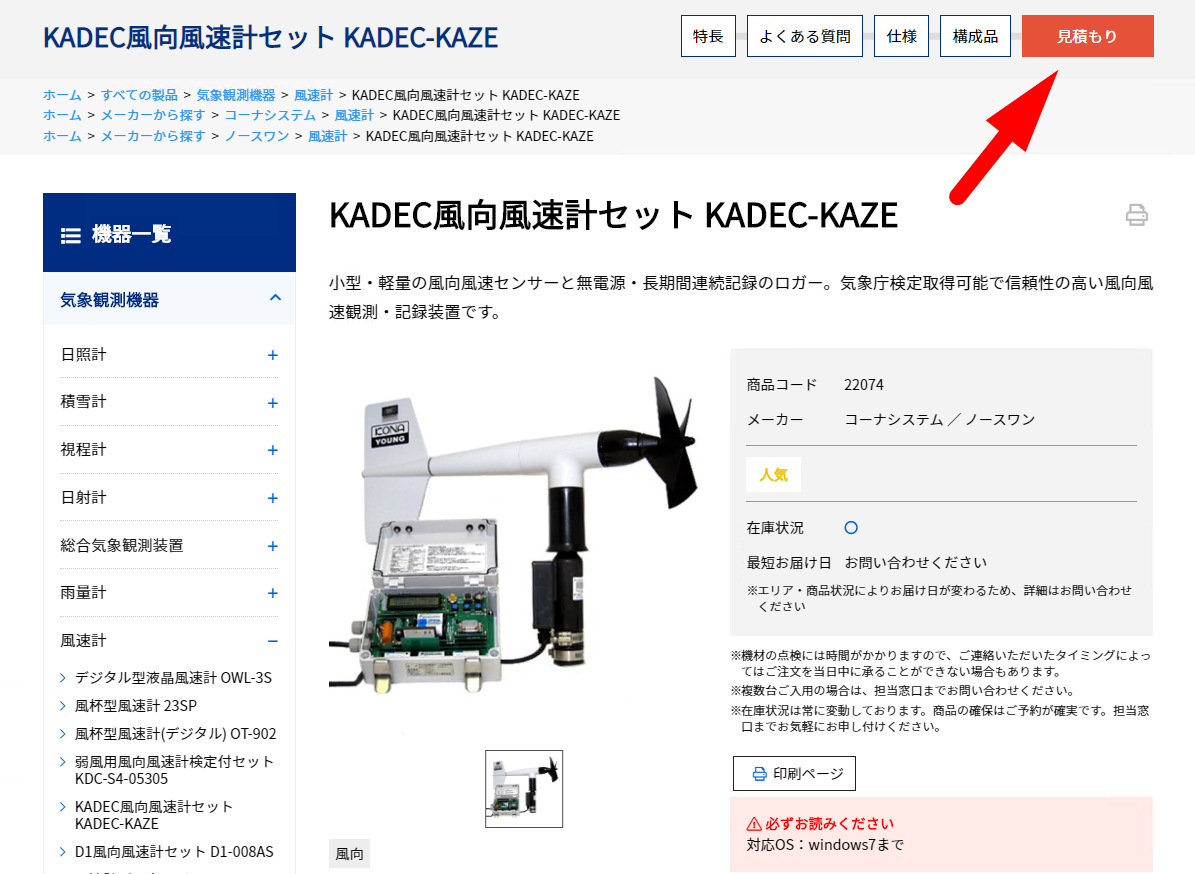Expand the 視程計 category

point(271,449)
